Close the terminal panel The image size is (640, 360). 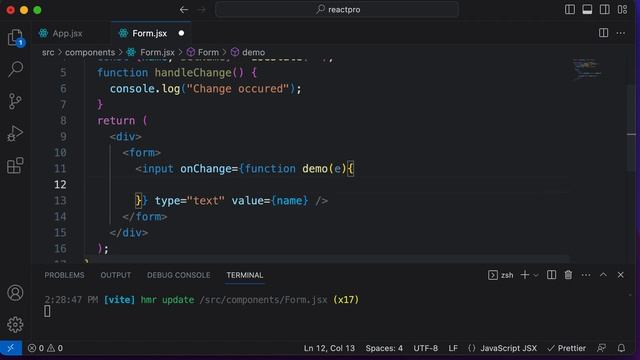[620, 275]
